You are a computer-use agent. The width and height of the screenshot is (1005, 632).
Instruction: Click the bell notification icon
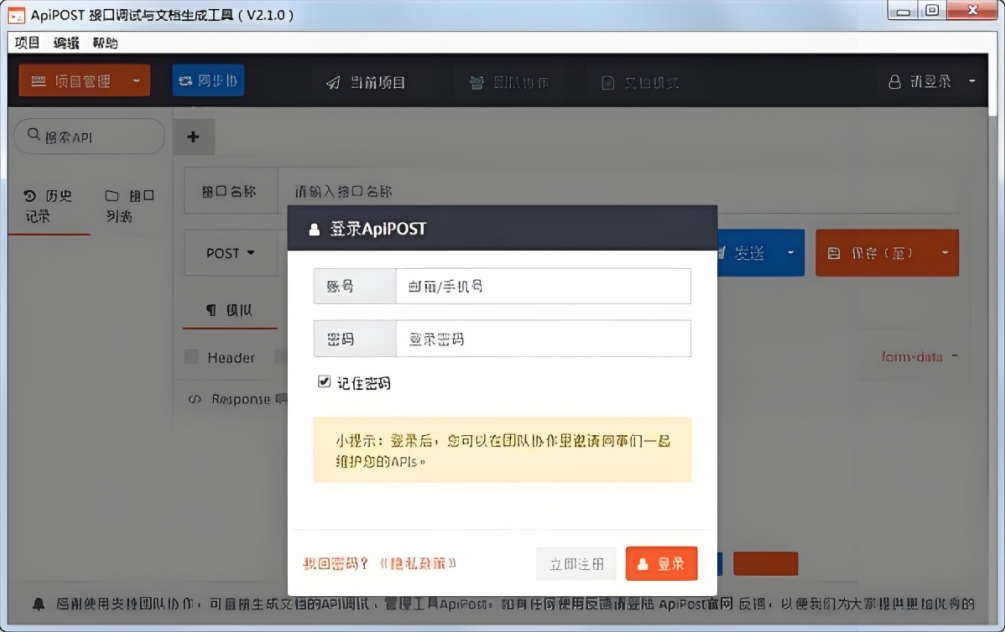click(39, 604)
